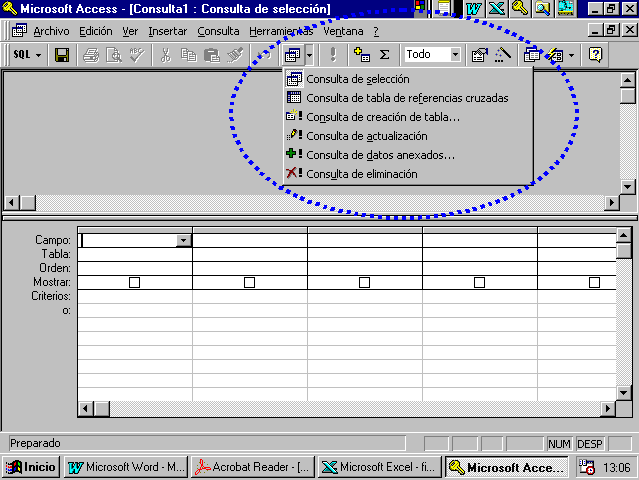Click the Access key icon in shortcut bar
Viewport: 639px width, 480px height.
pyautogui.click(x=520, y=8)
